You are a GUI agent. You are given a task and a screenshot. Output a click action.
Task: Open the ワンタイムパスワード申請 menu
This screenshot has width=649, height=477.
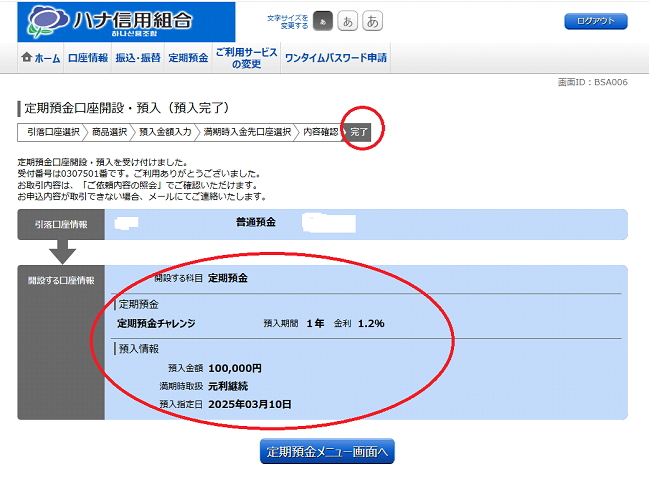click(x=336, y=58)
